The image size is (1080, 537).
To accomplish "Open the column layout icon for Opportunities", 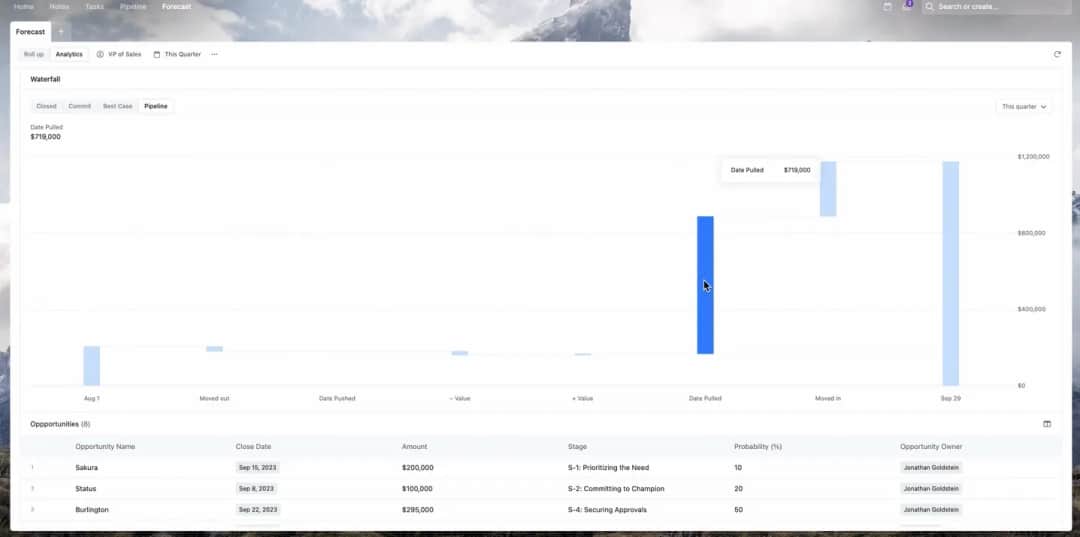I will click(1047, 424).
